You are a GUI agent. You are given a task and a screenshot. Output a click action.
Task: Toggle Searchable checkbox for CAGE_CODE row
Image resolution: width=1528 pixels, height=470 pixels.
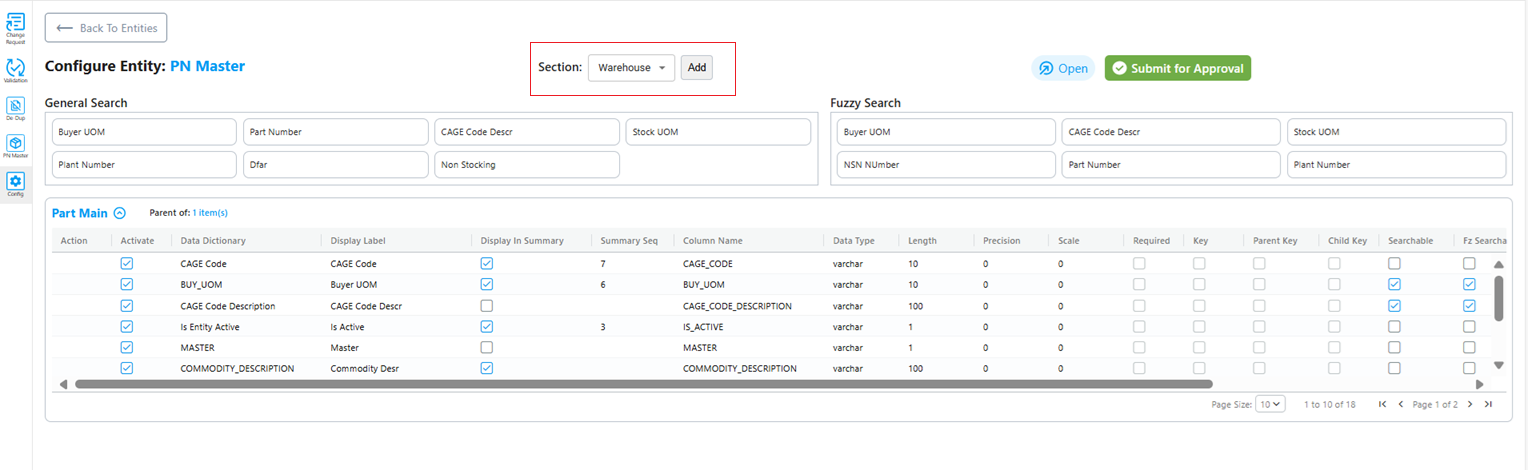click(1394, 263)
